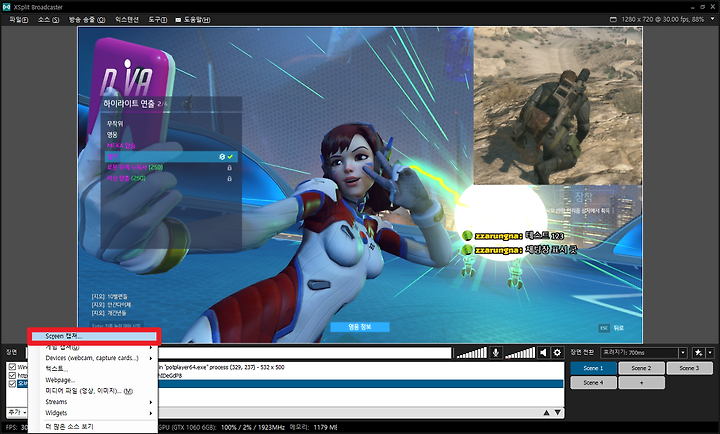Click the XSplit Broadcaster logo icon
Viewport: 720px width, 434px height.
(x=6, y=6)
